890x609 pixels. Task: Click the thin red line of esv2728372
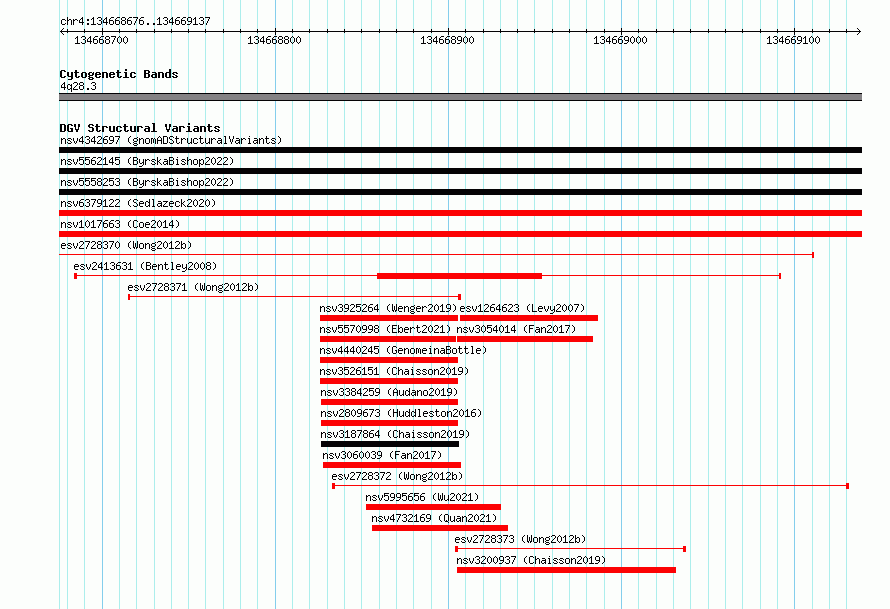pyautogui.click(x=590, y=486)
